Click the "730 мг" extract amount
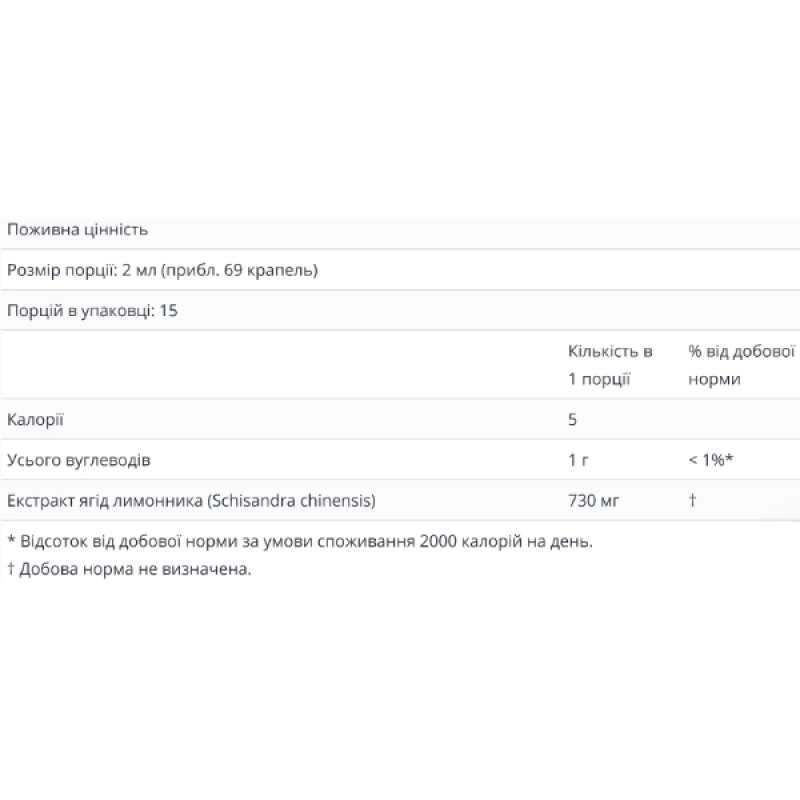800x800 pixels. [593, 500]
